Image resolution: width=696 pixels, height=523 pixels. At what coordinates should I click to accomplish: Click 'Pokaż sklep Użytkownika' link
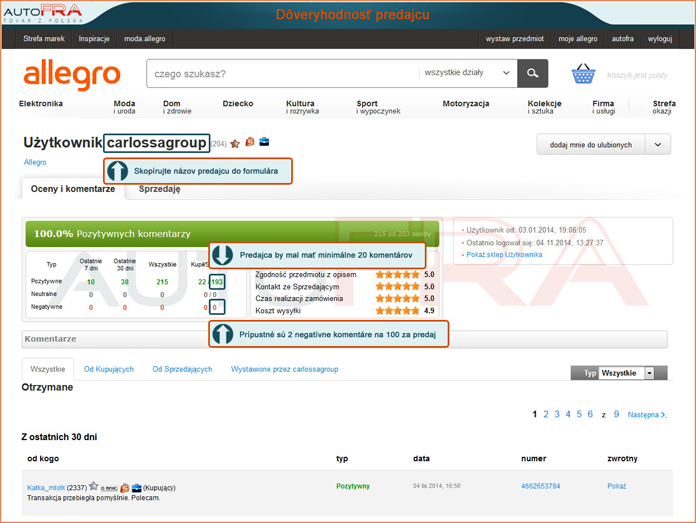pyautogui.click(x=504, y=254)
